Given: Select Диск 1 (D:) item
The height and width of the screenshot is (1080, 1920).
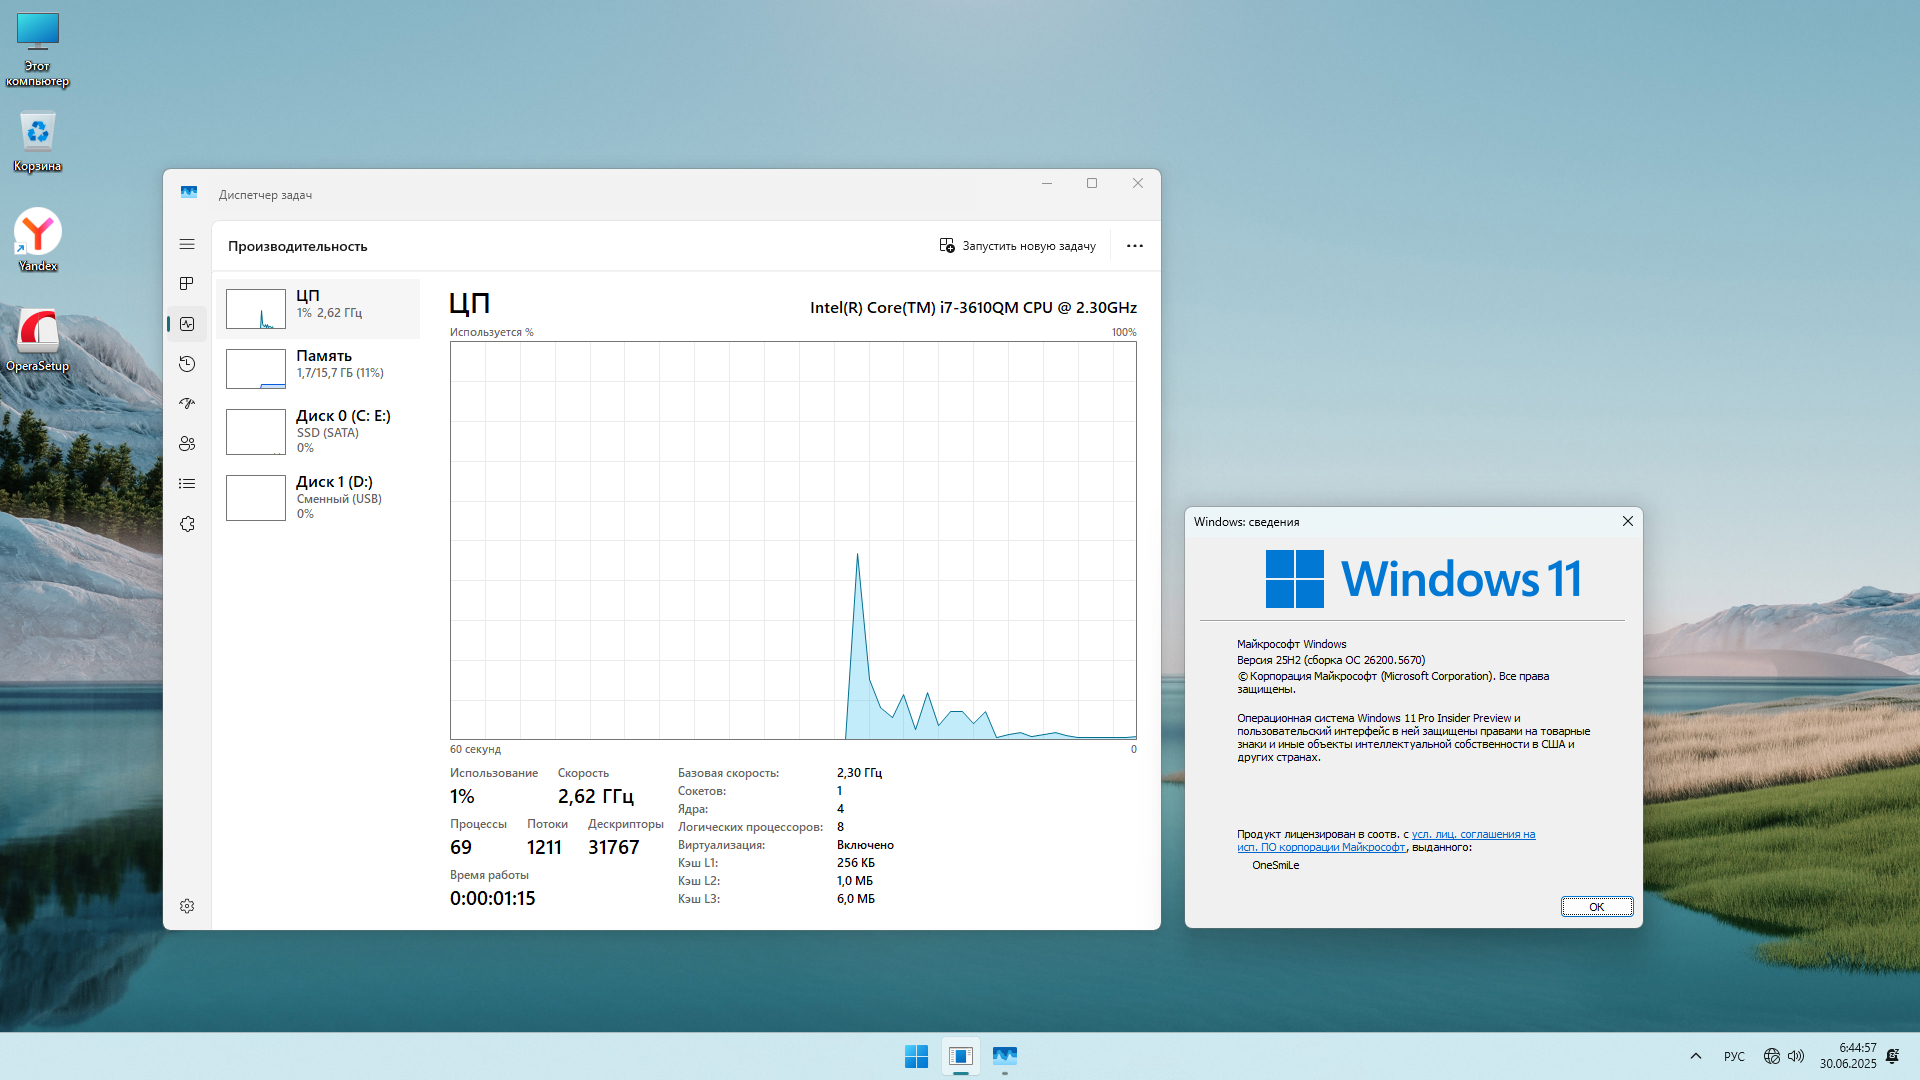Looking at the screenshot, I should (x=318, y=497).
